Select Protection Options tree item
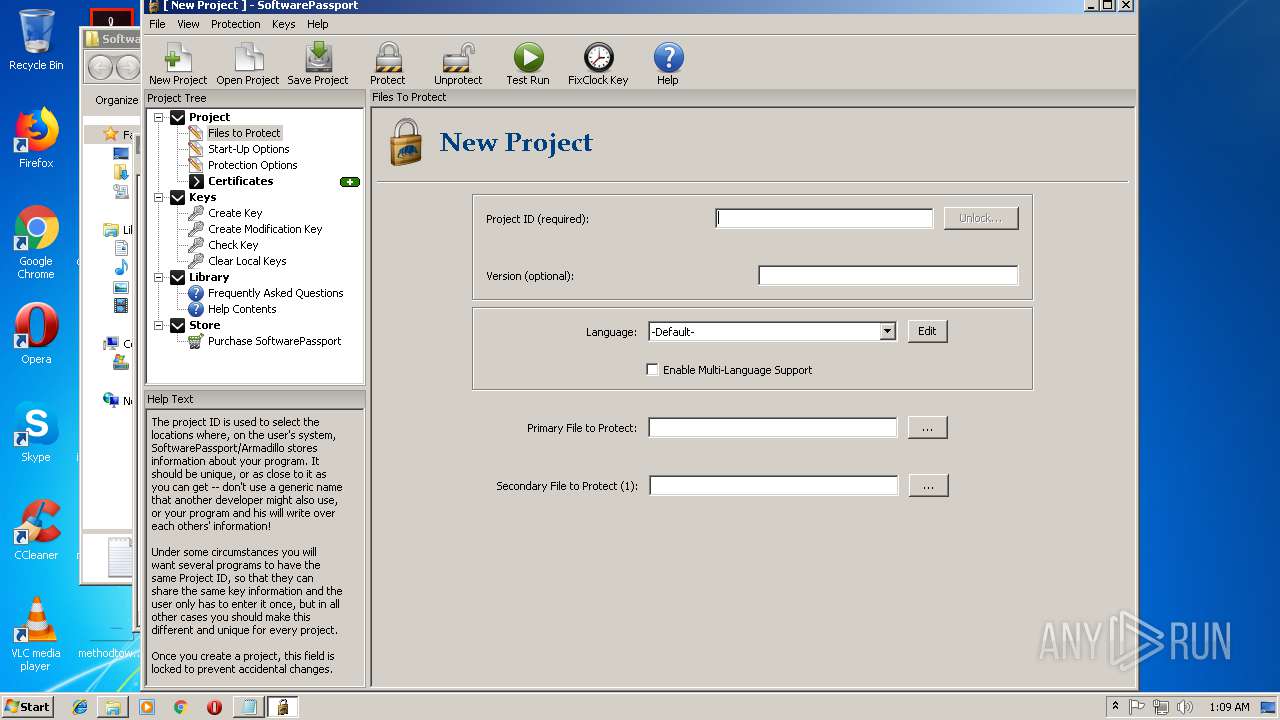This screenshot has width=1280, height=720. click(252, 165)
